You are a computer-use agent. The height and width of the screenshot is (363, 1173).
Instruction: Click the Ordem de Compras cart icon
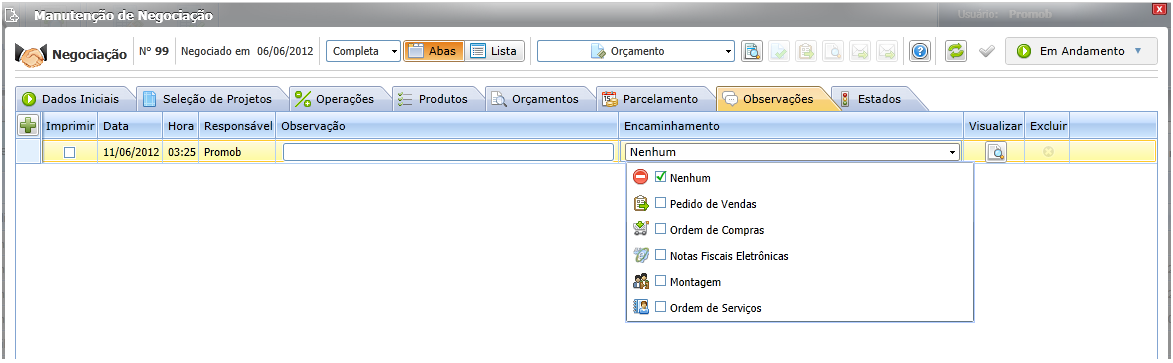pos(640,229)
